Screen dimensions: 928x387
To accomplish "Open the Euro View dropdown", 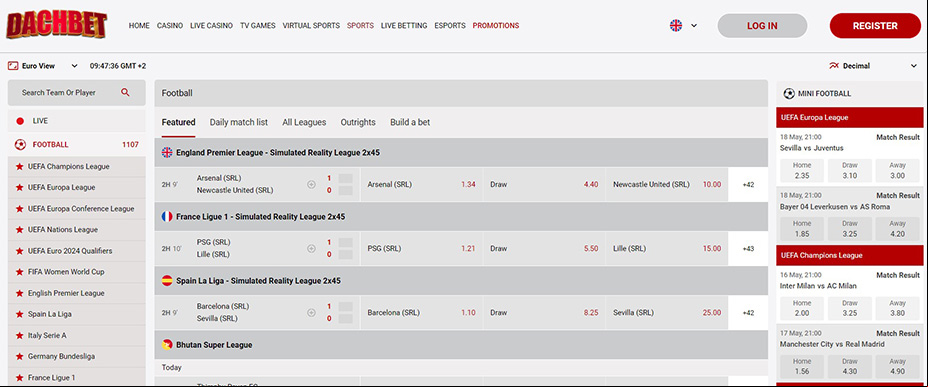I will tap(43, 66).
